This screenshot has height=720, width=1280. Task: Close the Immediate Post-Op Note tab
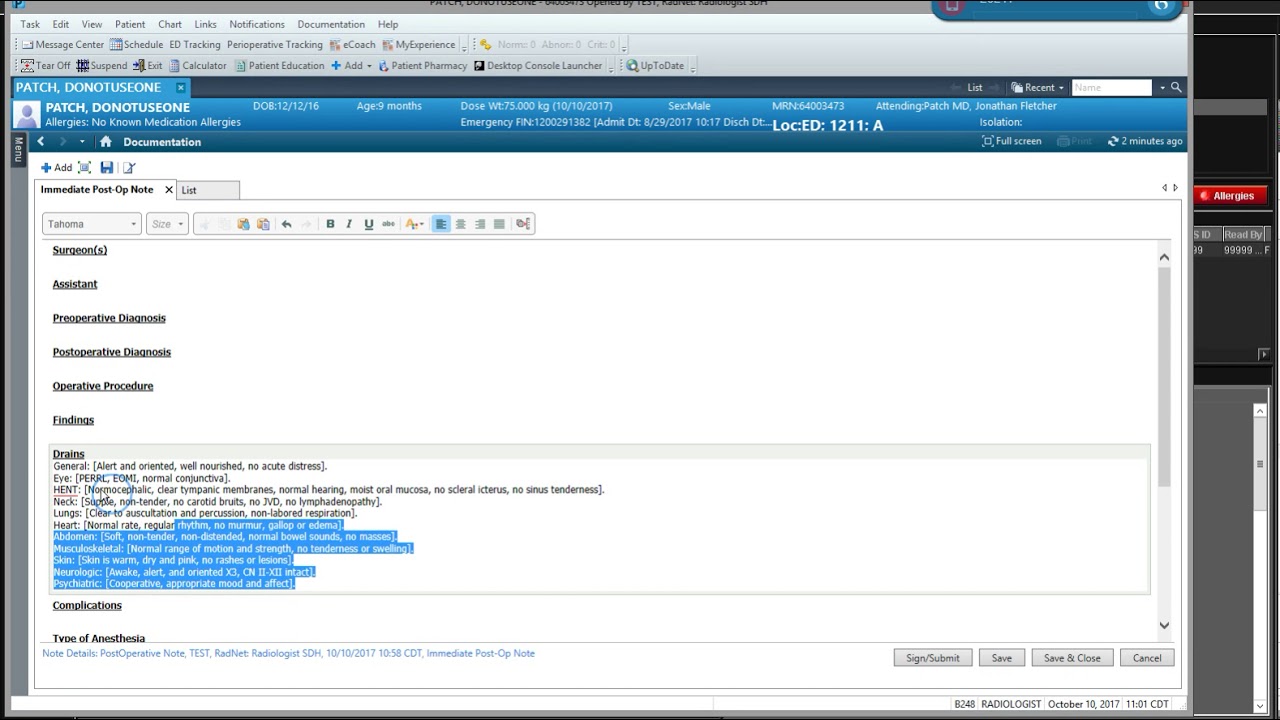click(169, 190)
